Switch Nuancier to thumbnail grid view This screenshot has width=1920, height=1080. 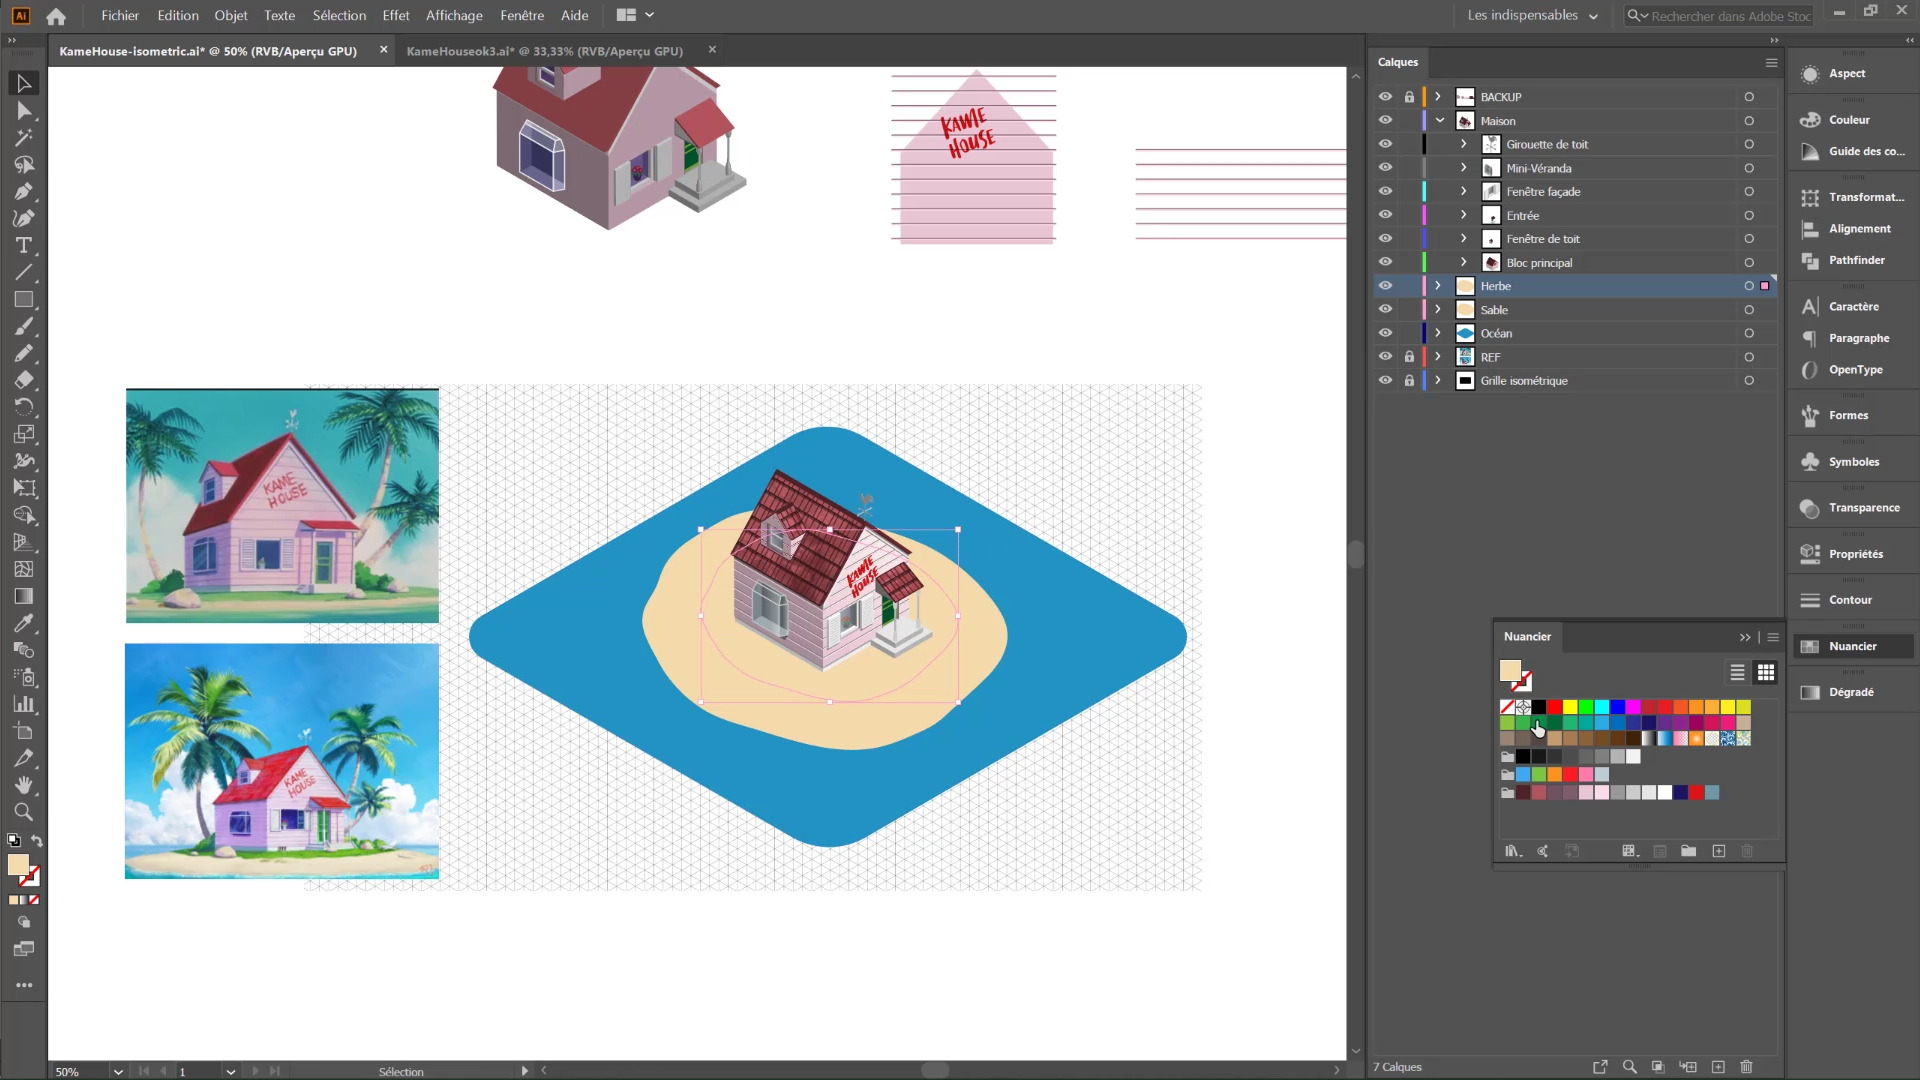[1766, 673]
